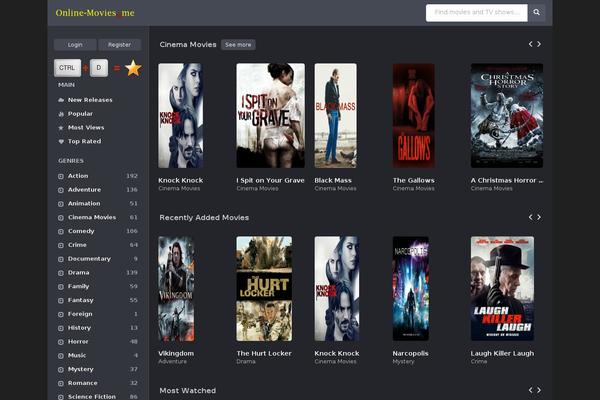Open Most Views in main menu
Viewport: 600px width, 400px height.
click(86, 127)
